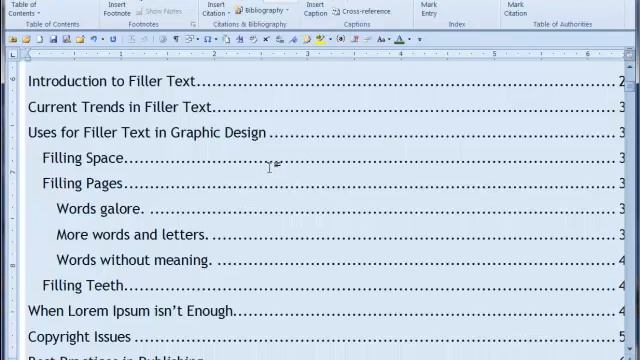
Task: Click the "Filling Pages" TOC entry
Action: click(333, 183)
